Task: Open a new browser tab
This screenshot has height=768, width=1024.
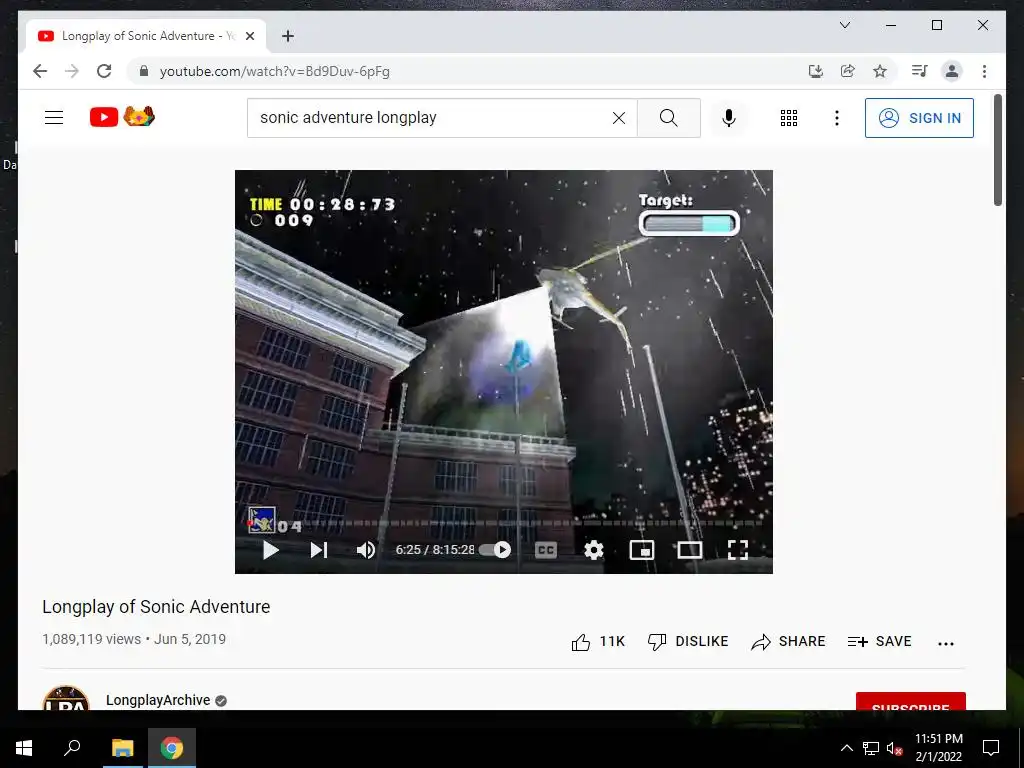Action: coord(287,36)
